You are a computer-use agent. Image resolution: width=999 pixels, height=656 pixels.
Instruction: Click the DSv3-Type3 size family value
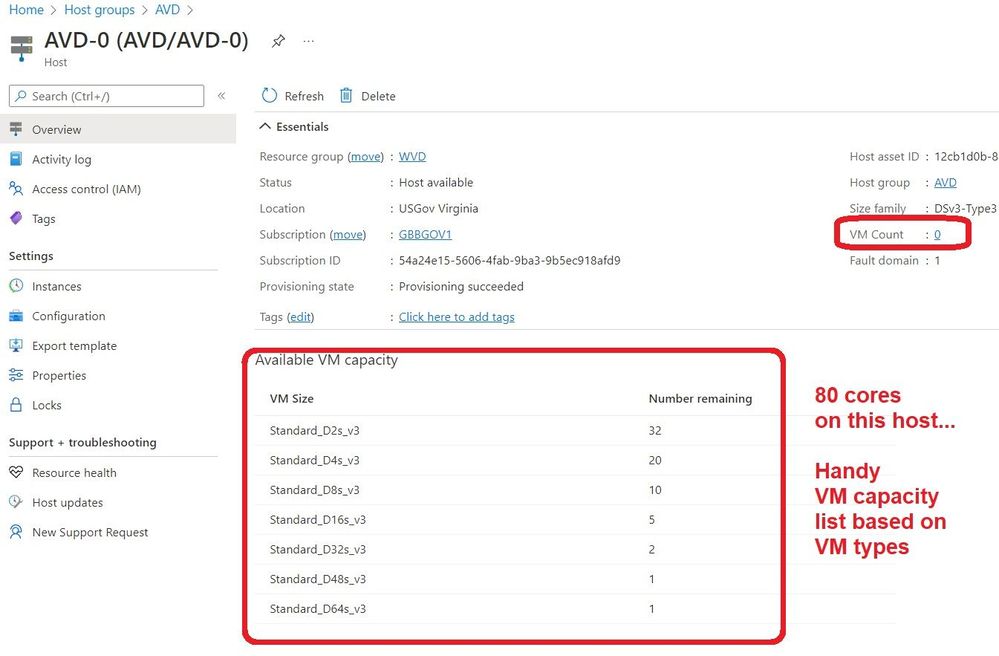pos(965,209)
